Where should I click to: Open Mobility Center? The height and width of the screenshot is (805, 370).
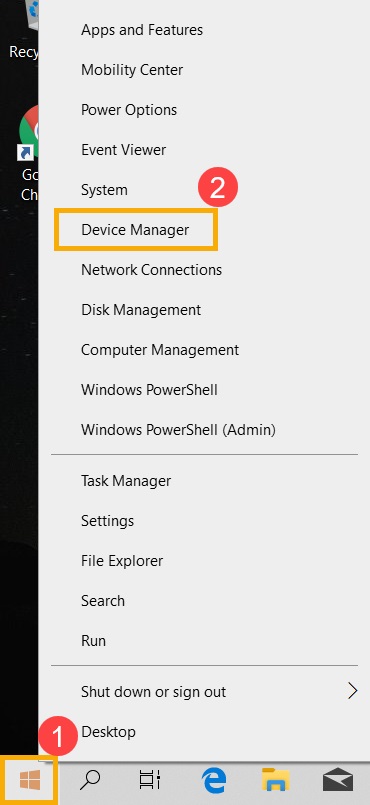(x=132, y=70)
